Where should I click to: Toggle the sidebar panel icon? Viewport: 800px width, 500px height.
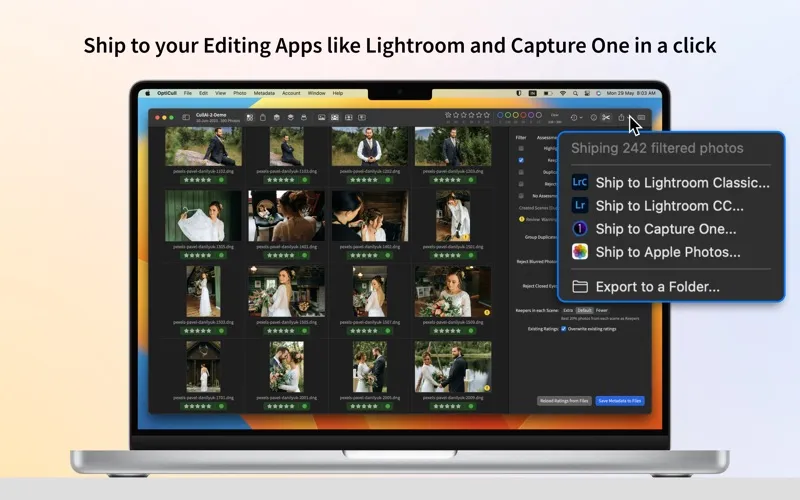click(186, 117)
